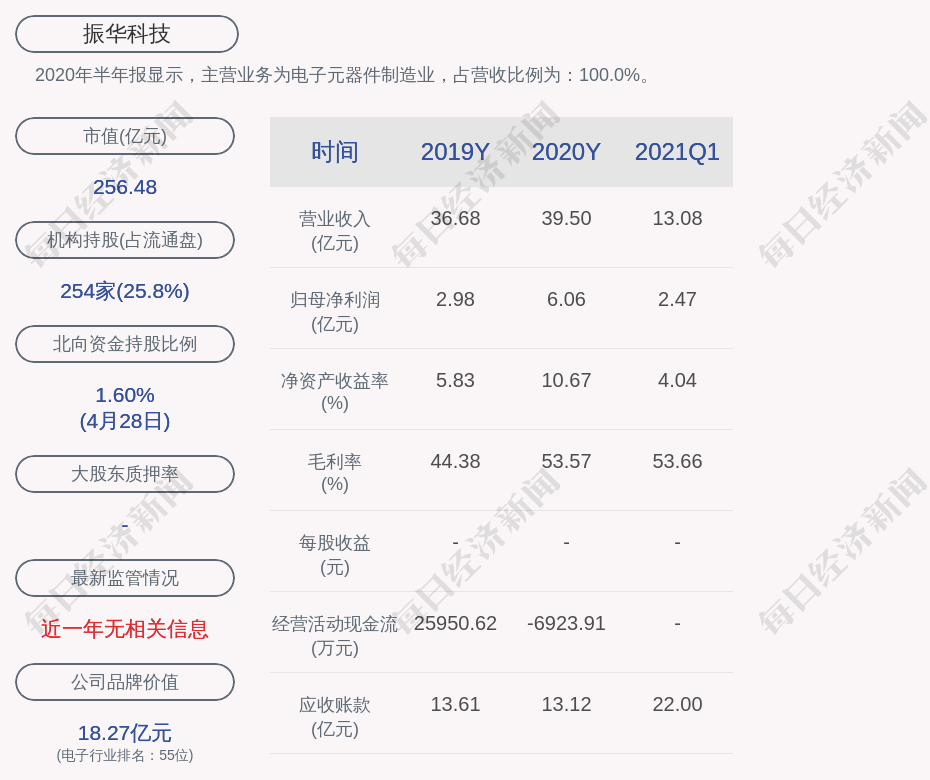The height and width of the screenshot is (780, 930).
Task: Click the 电子行业排名:55位 ranking text
Action: click(x=125, y=755)
